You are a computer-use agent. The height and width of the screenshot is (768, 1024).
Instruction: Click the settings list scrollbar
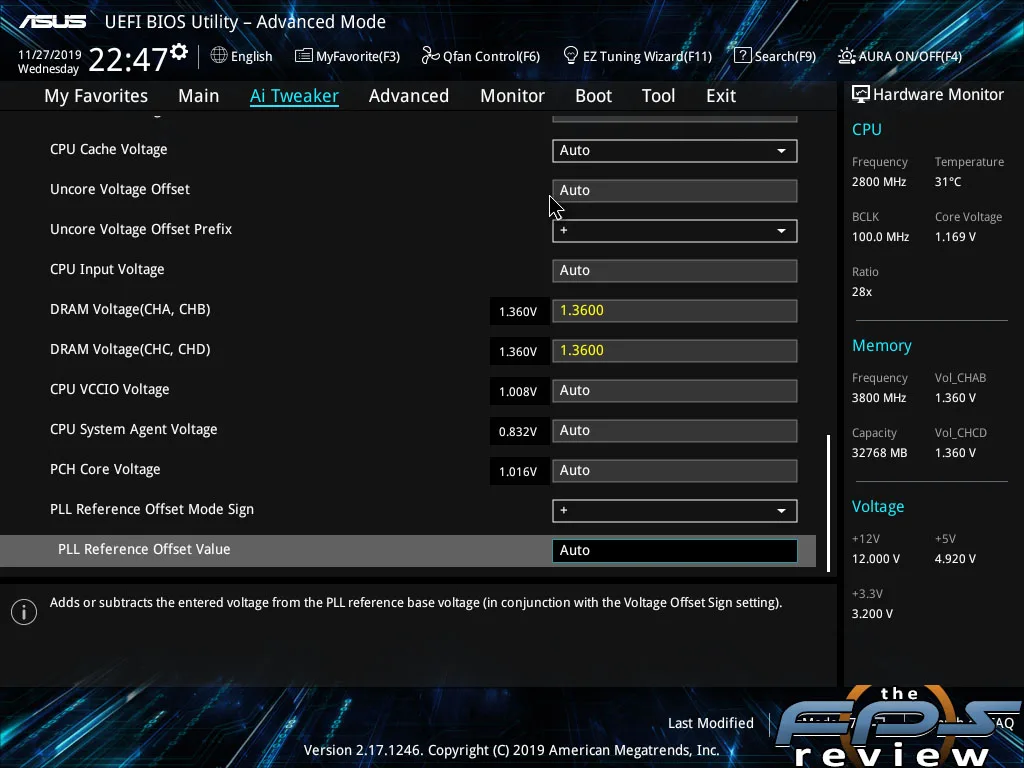click(829, 503)
